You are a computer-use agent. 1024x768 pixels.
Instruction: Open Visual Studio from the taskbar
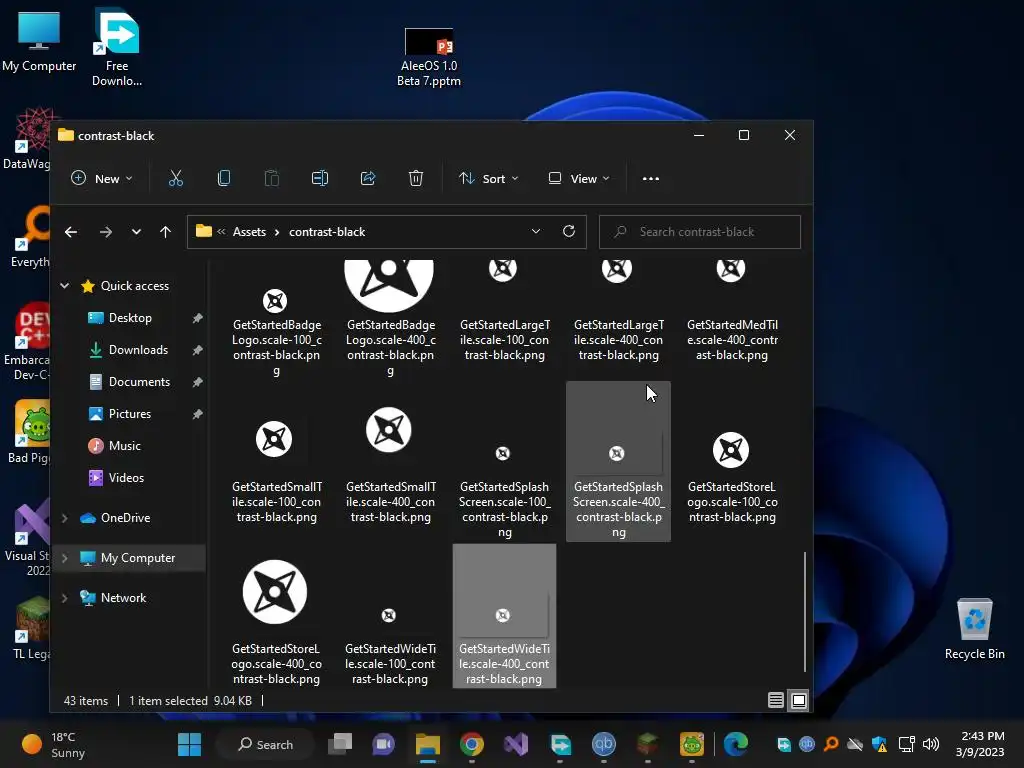[516, 744]
